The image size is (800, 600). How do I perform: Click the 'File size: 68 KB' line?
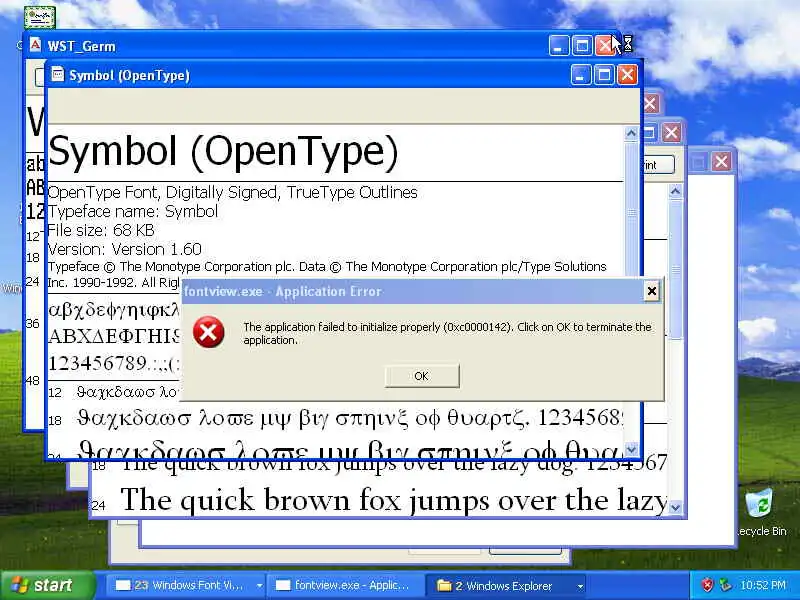[101, 230]
